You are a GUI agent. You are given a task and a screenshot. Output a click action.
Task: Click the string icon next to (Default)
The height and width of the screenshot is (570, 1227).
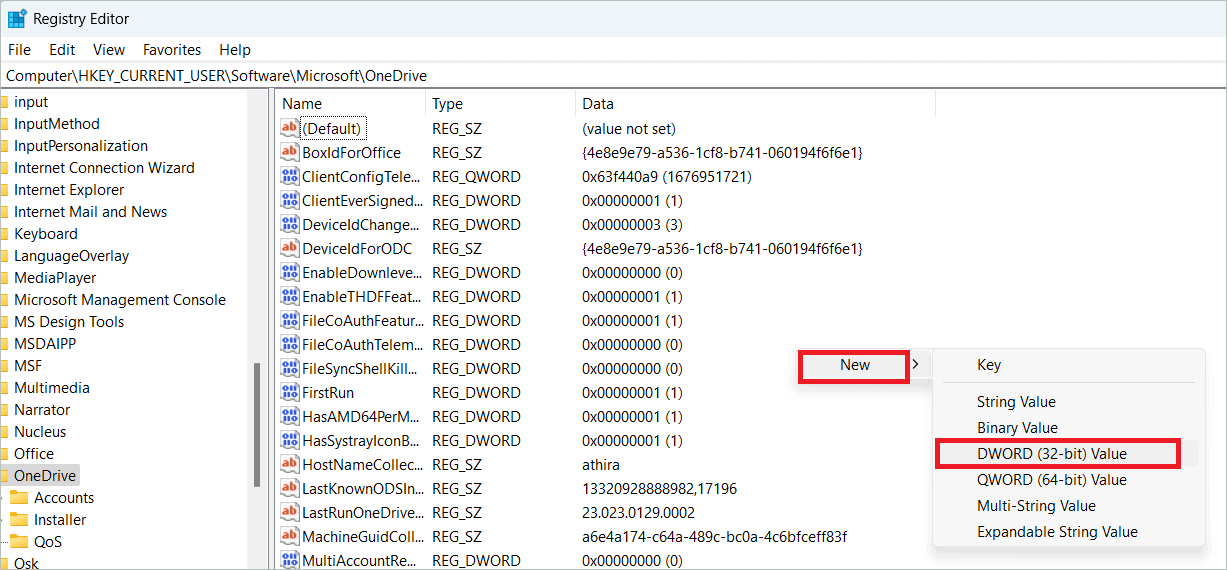[x=290, y=128]
